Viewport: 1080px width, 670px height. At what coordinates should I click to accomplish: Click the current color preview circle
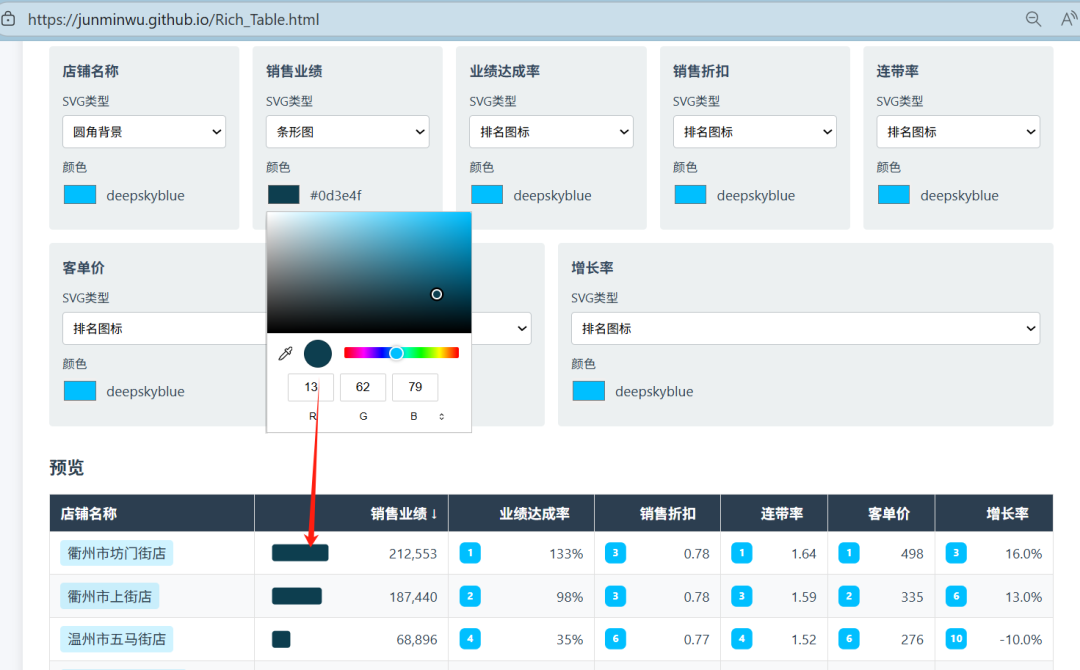318,354
